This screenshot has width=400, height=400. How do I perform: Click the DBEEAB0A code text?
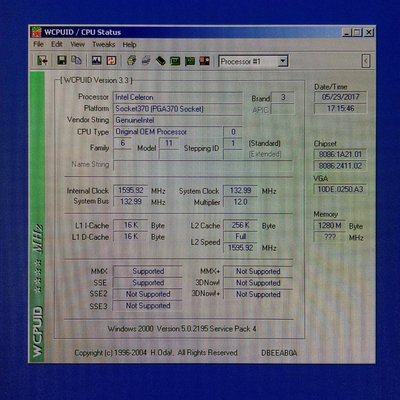pos(279,353)
